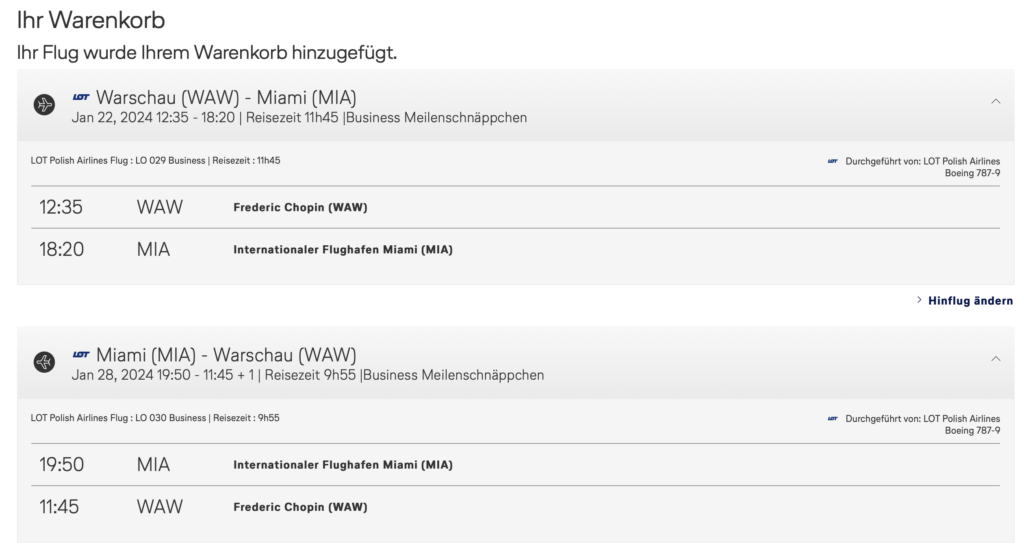
Task: Click the 18:20 arrival time in Miami
Action: (61, 249)
